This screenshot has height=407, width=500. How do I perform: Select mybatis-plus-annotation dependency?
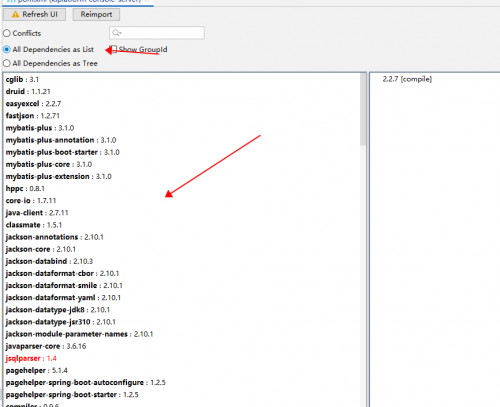tap(61, 140)
